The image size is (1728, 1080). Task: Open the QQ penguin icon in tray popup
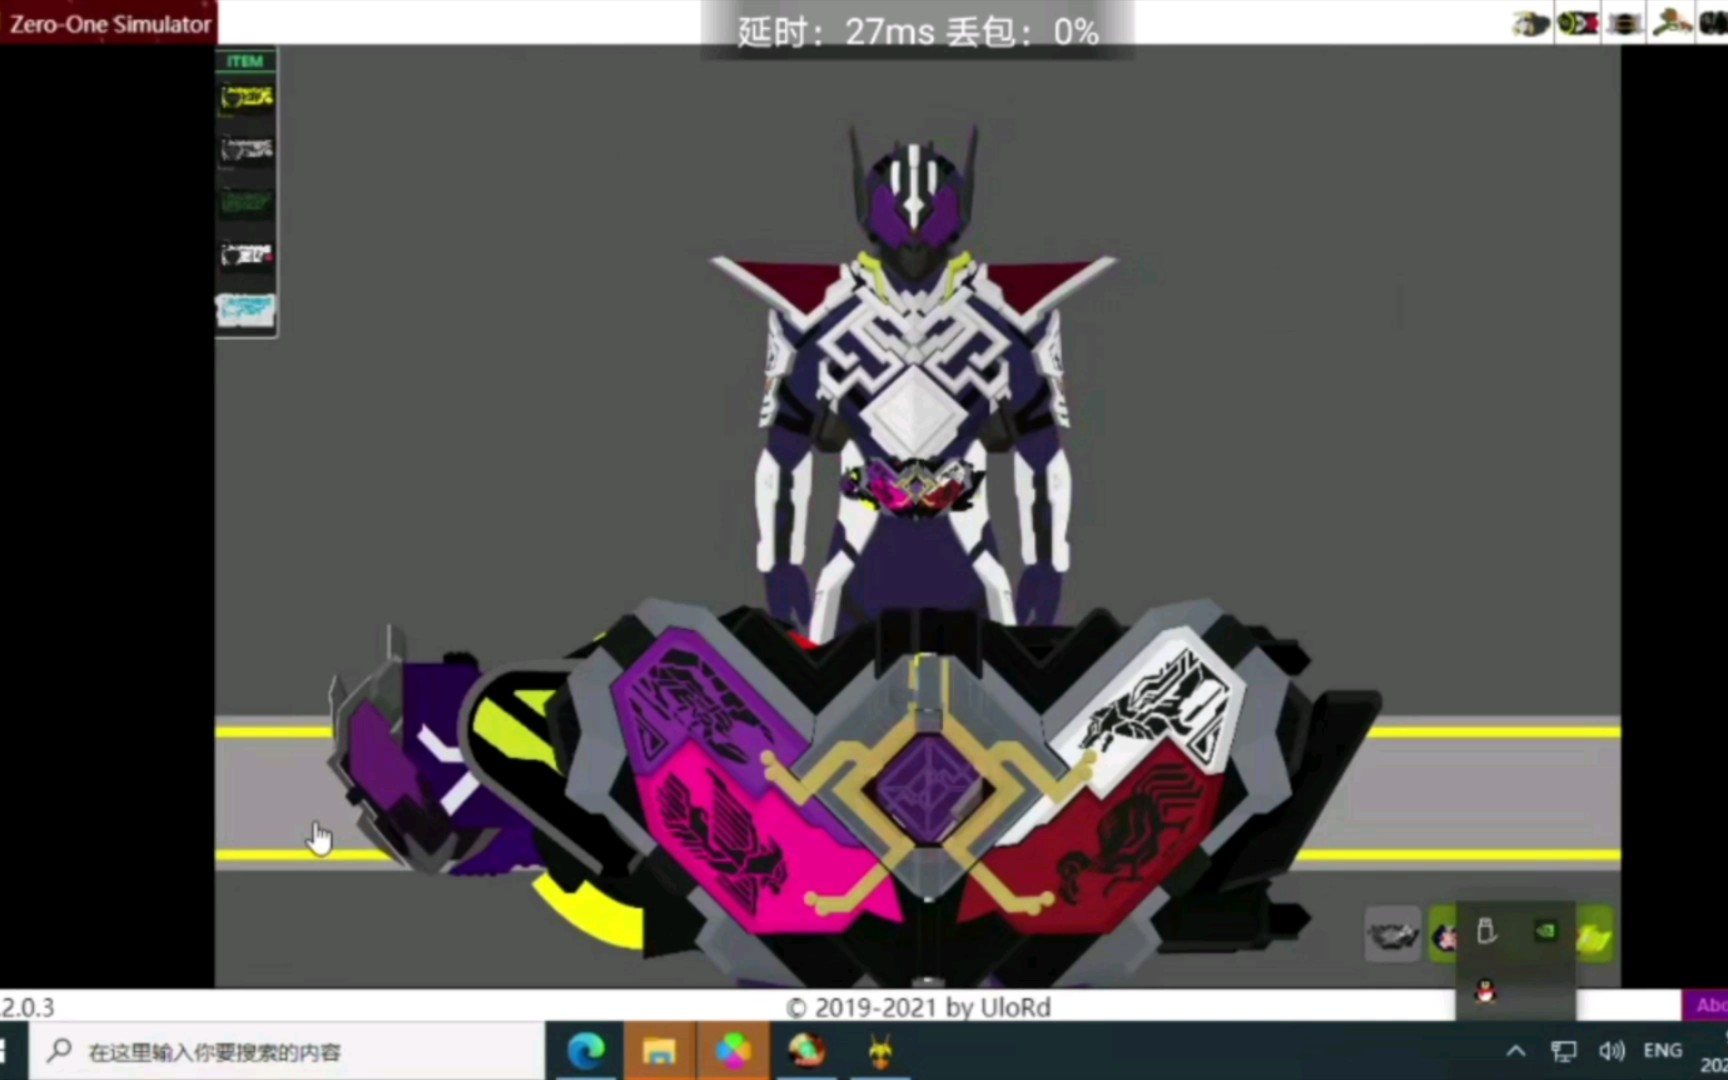pyautogui.click(x=1486, y=991)
